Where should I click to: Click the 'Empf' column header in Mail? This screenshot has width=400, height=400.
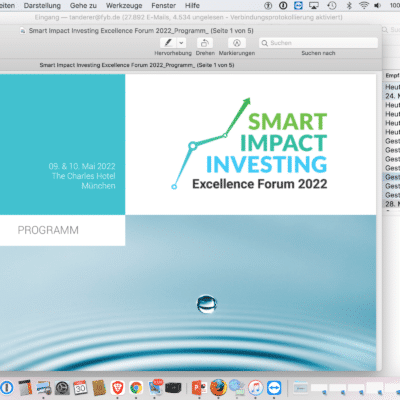392,76
